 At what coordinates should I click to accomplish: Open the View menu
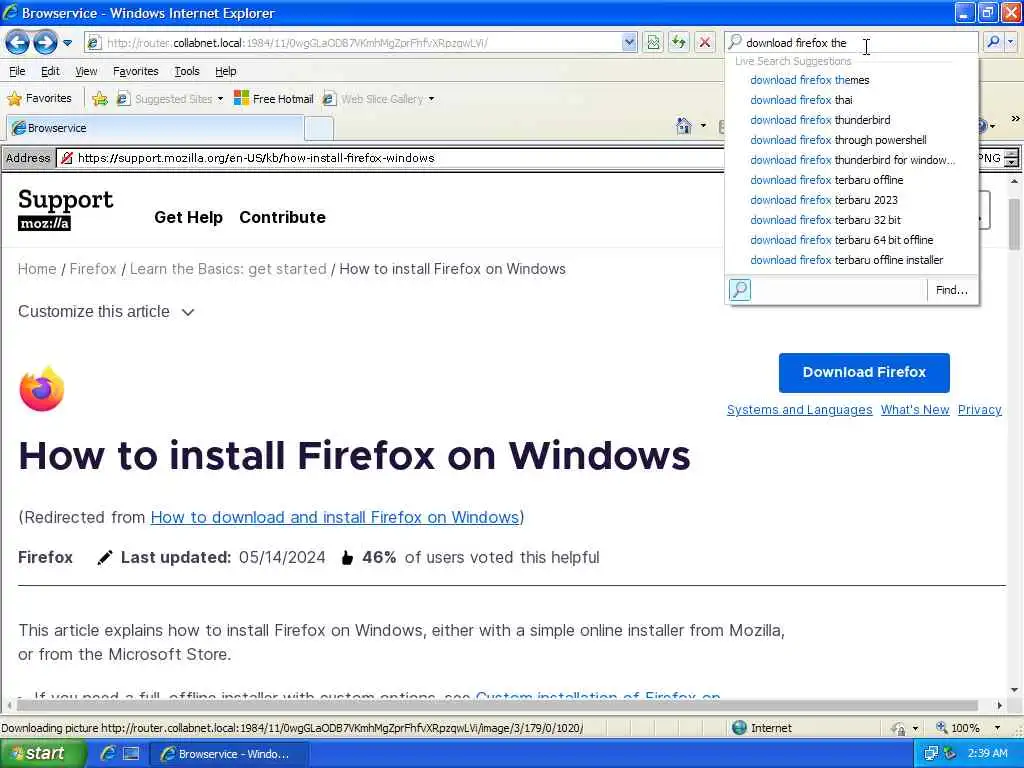click(86, 71)
